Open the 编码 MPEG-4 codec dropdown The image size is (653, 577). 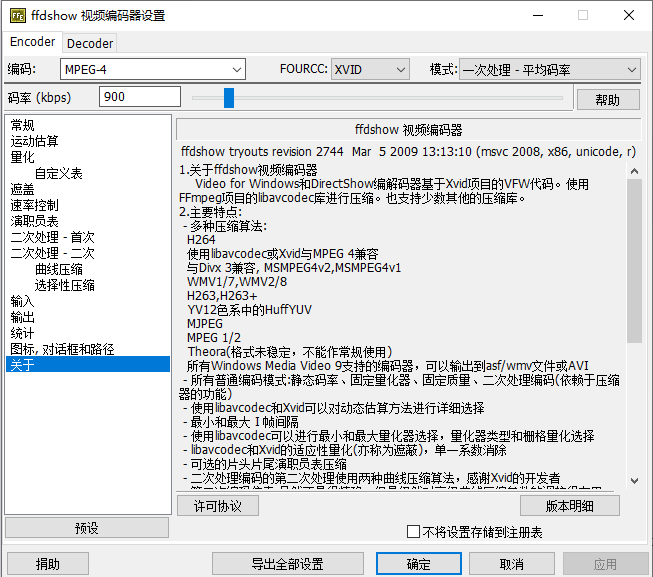point(153,69)
